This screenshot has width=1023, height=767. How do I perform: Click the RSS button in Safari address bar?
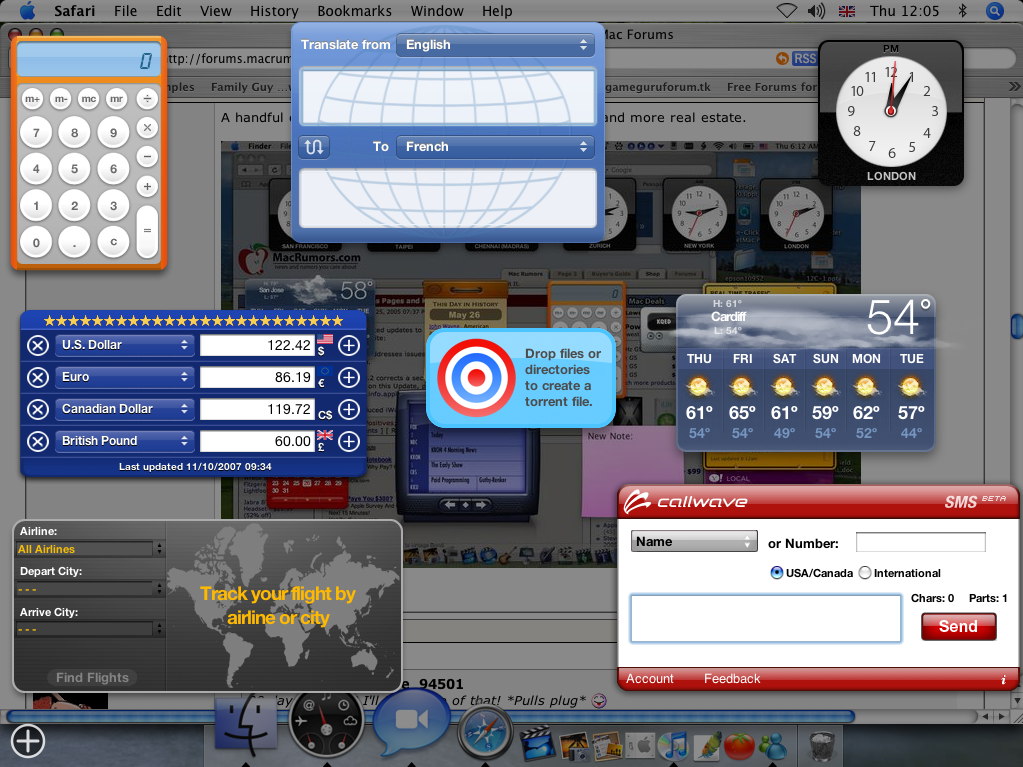coord(804,59)
